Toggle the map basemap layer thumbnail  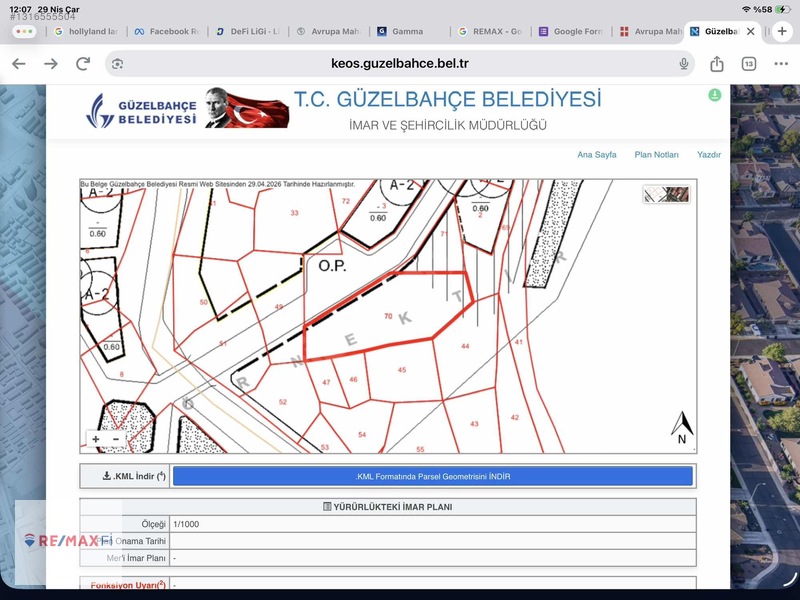pos(666,194)
